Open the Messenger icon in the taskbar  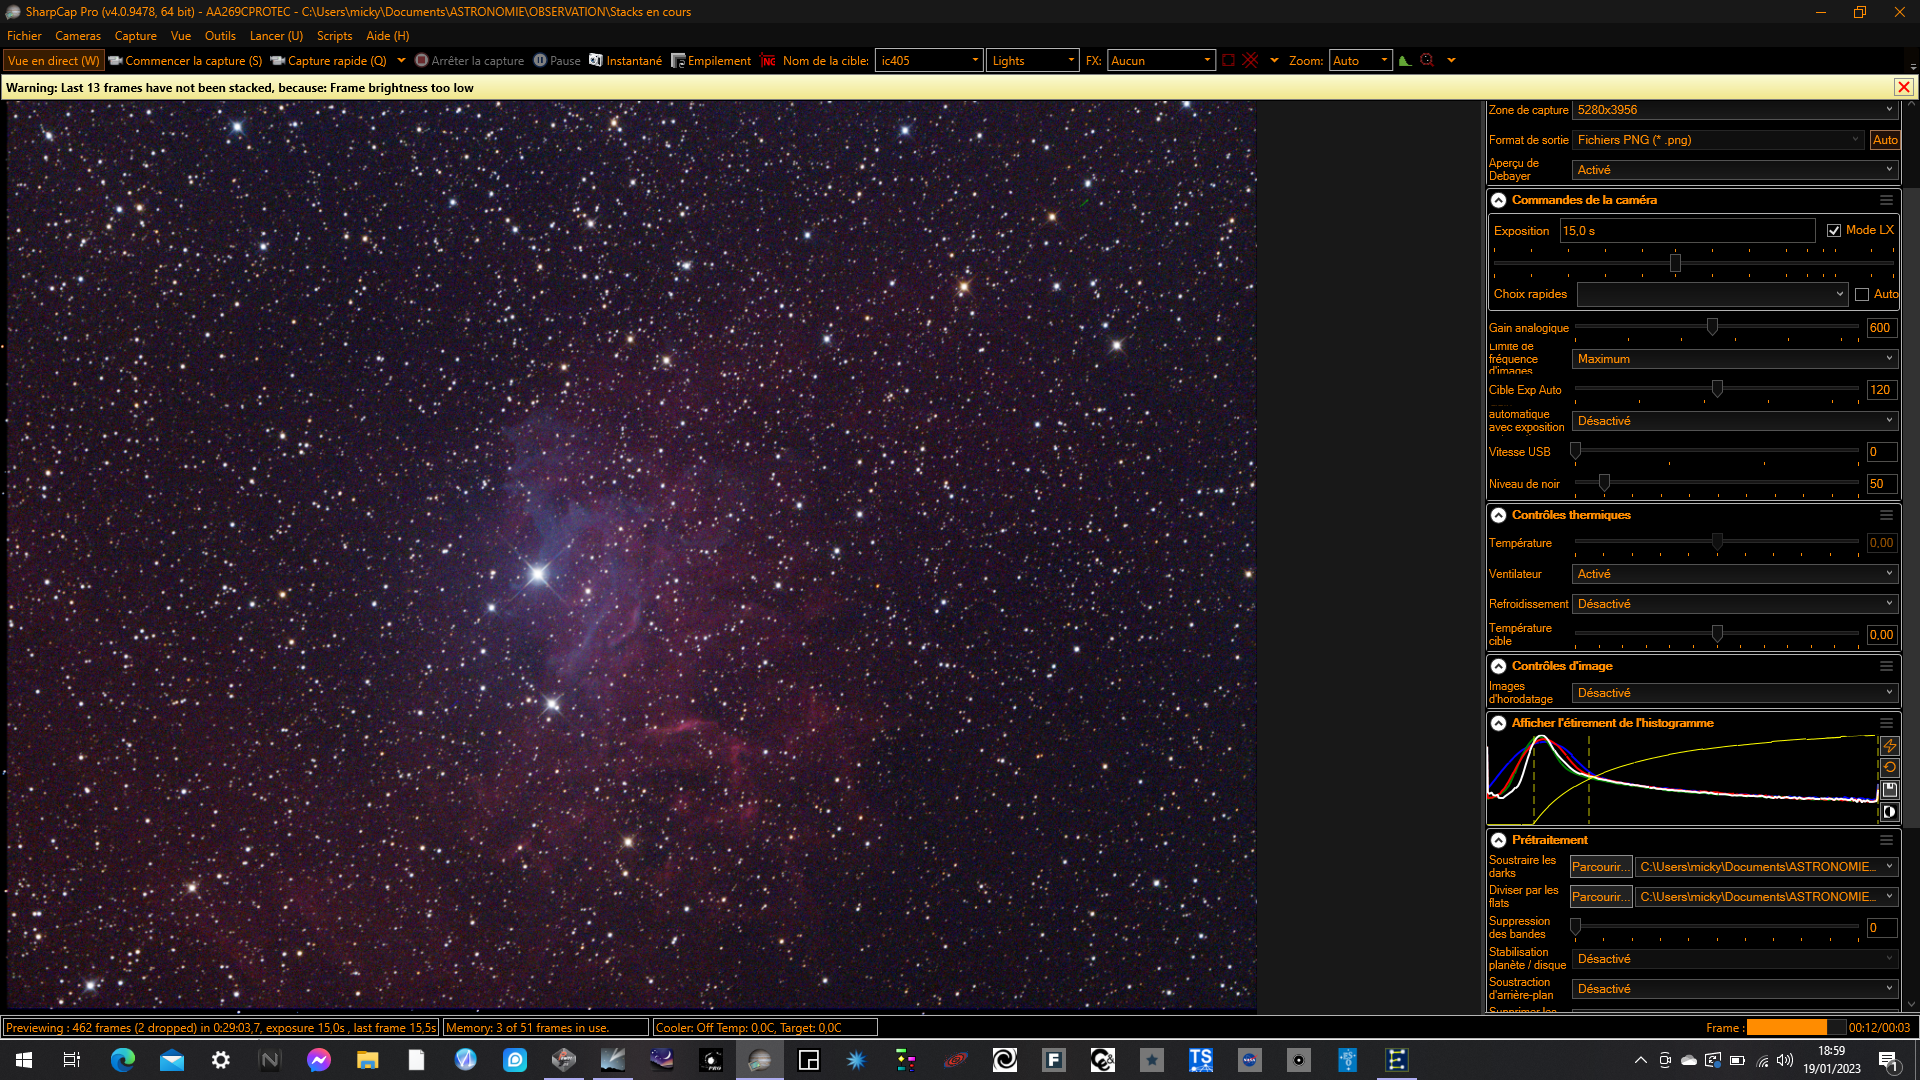[319, 1060]
